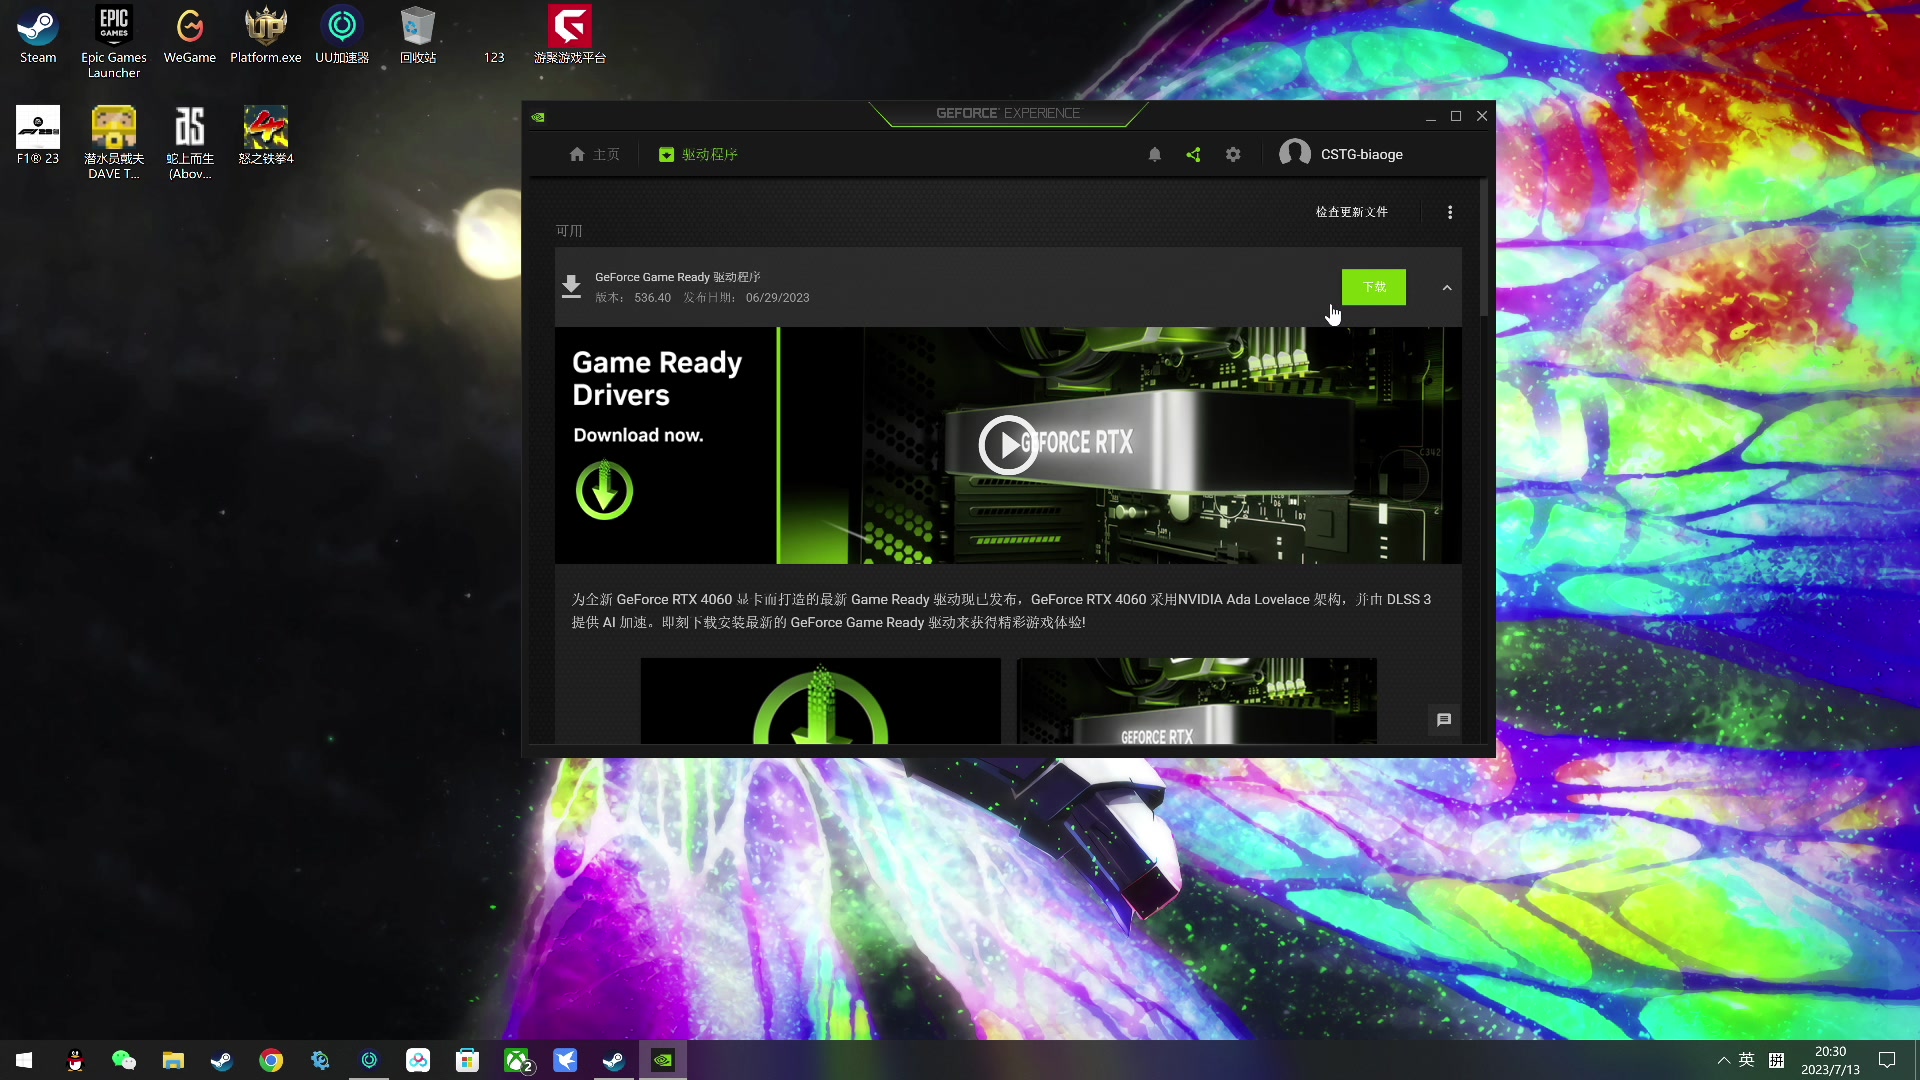Image resolution: width=1920 pixels, height=1080 pixels.
Task: Click the GeForce Experience vertical scrollbar
Action: tap(1484, 250)
